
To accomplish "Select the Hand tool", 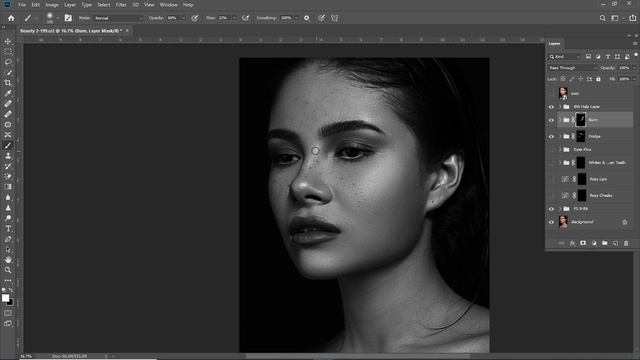I will [8, 260].
